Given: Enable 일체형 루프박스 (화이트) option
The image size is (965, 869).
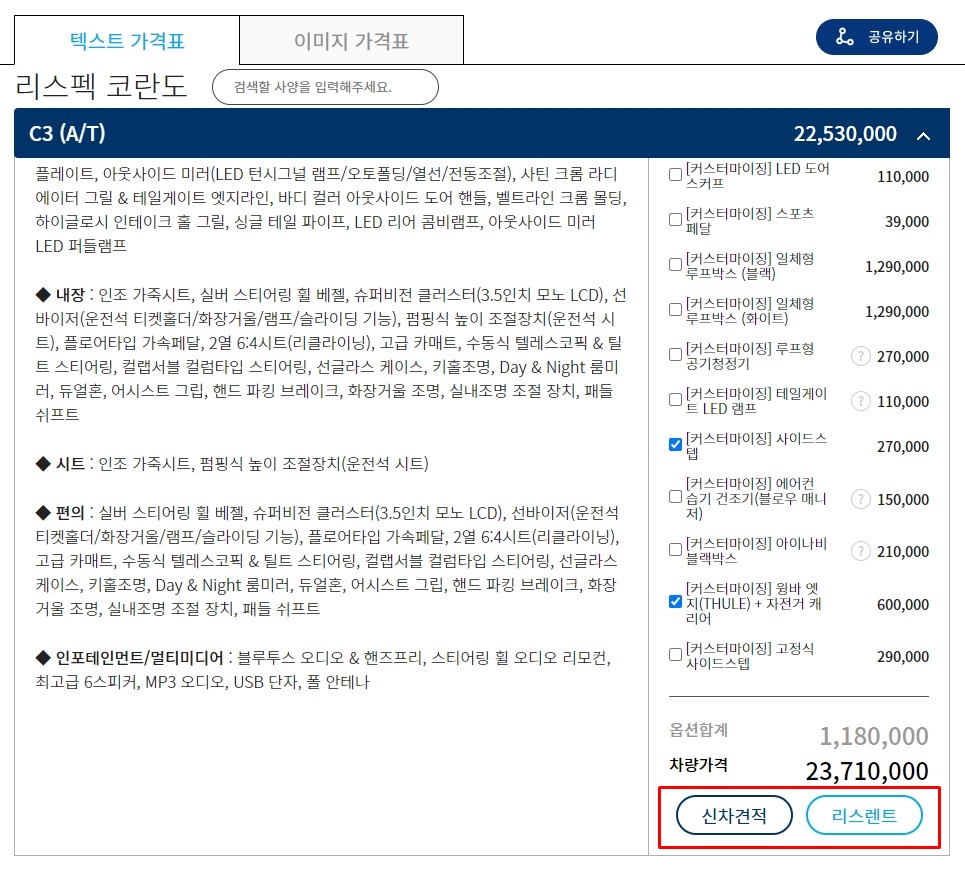Looking at the screenshot, I should [x=675, y=310].
